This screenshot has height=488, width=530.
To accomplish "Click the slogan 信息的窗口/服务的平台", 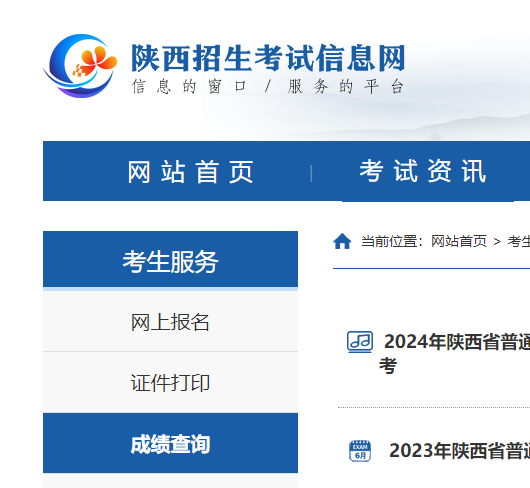I will pos(267,87).
